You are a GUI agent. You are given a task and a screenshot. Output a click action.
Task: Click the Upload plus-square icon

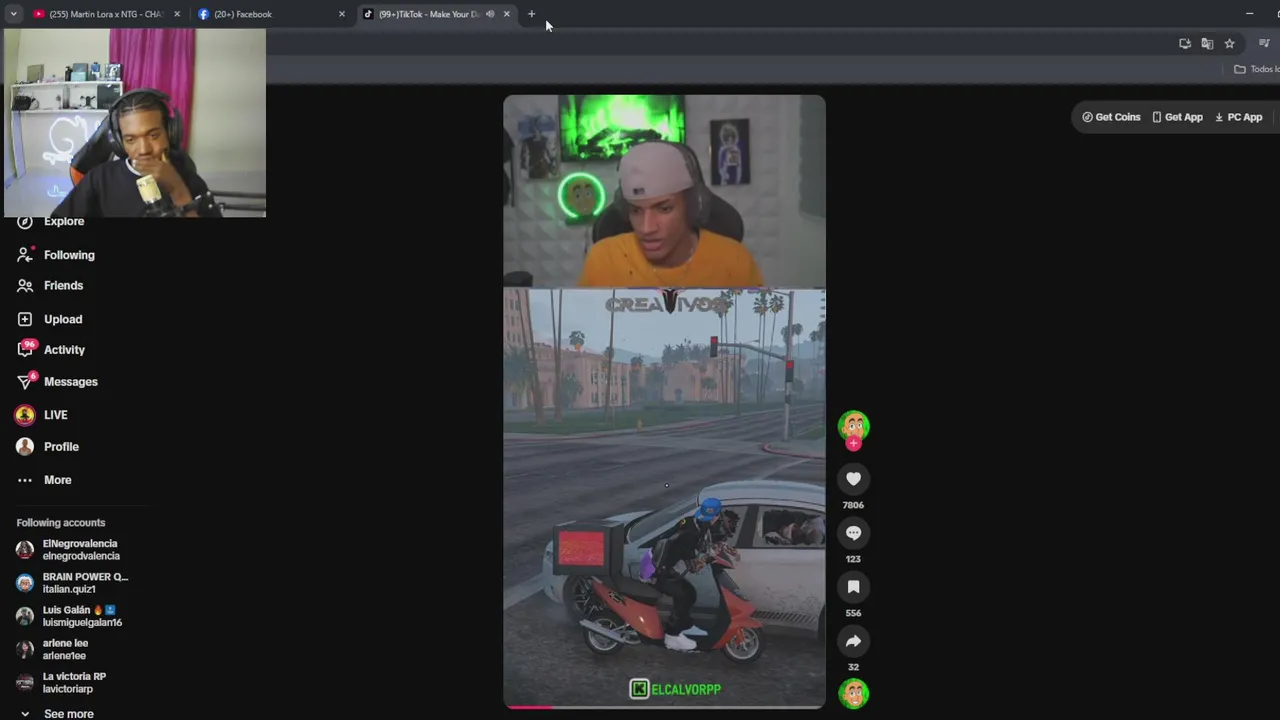pos(25,319)
